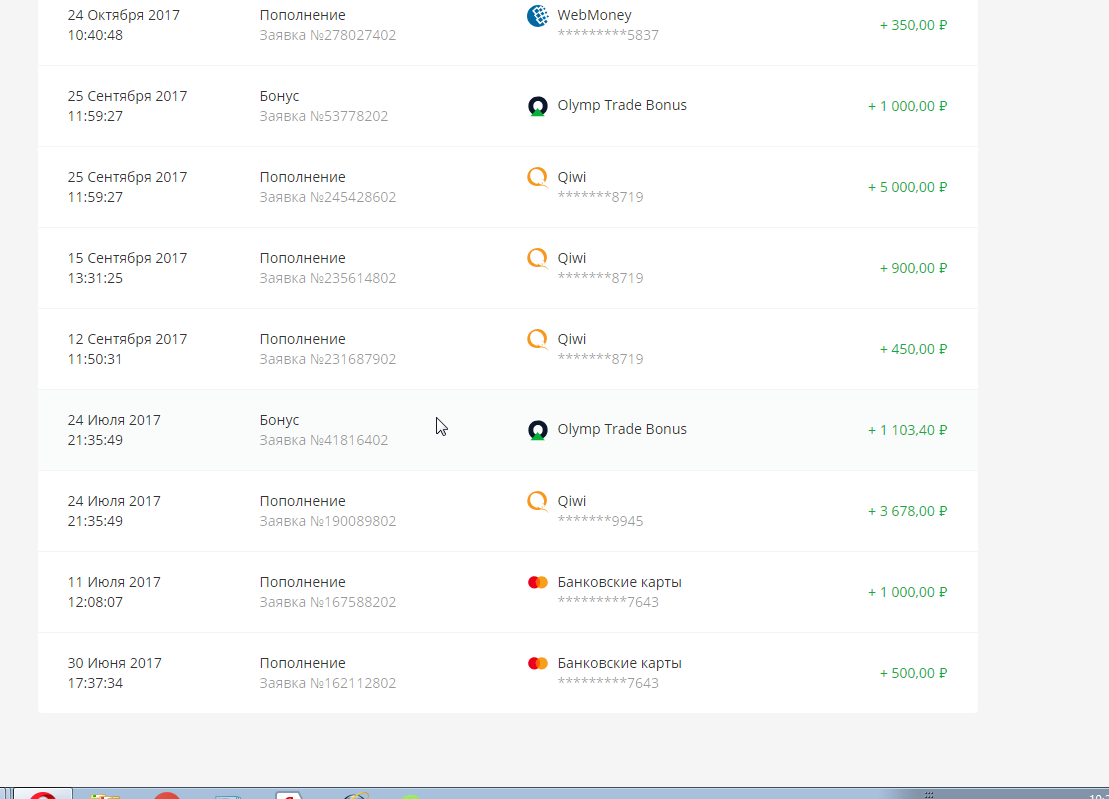Click Банковские карты label in 30 Июня row
The width and height of the screenshot is (1109, 799).
pos(620,663)
